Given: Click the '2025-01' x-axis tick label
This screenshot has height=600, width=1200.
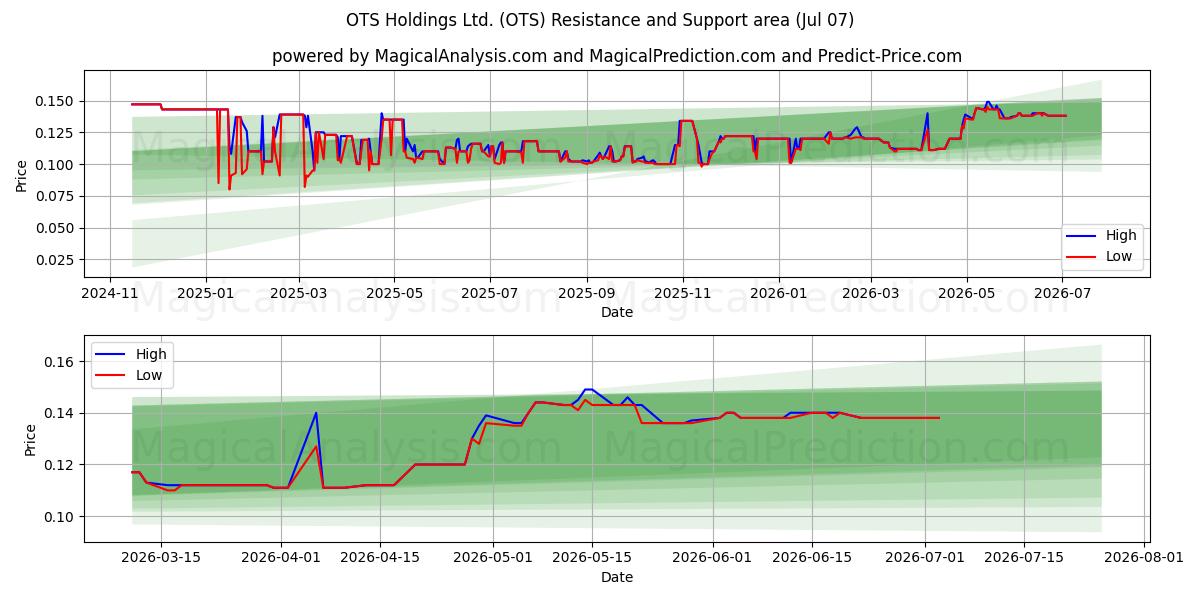Looking at the screenshot, I should (x=205, y=293).
